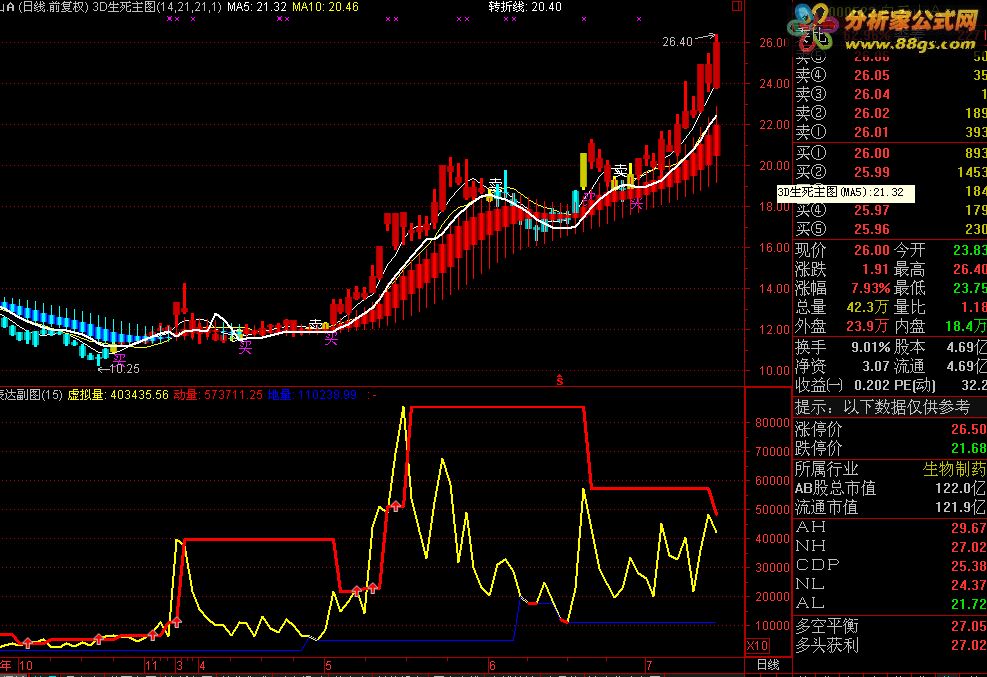Click the 总量 42.3万 value
The width and height of the screenshot is (987, 677).
point(868,307)
